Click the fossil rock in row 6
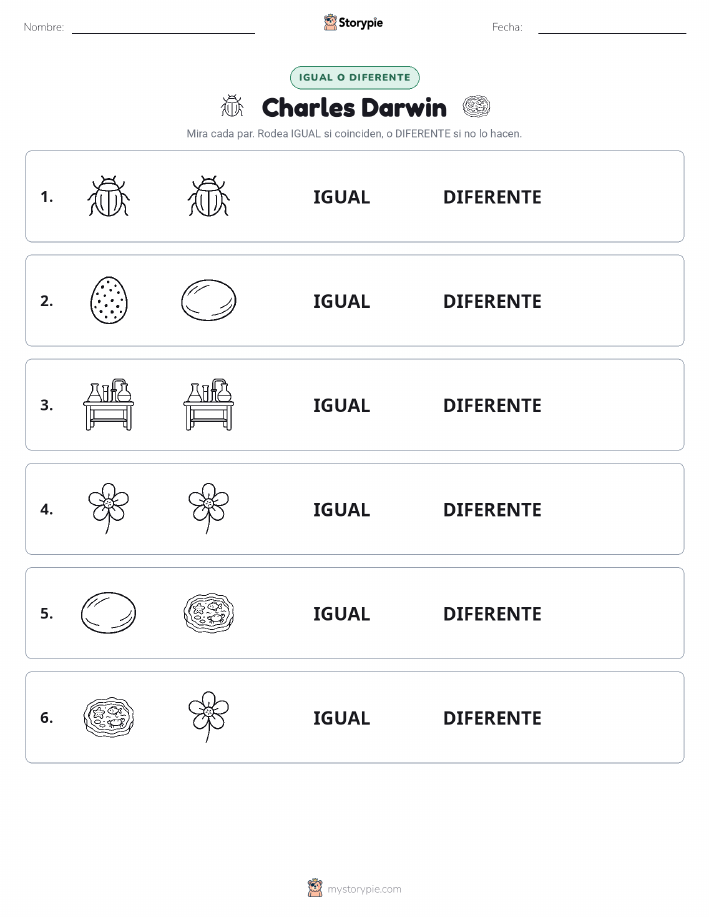 pyautogui.click(x=109, y=717)
